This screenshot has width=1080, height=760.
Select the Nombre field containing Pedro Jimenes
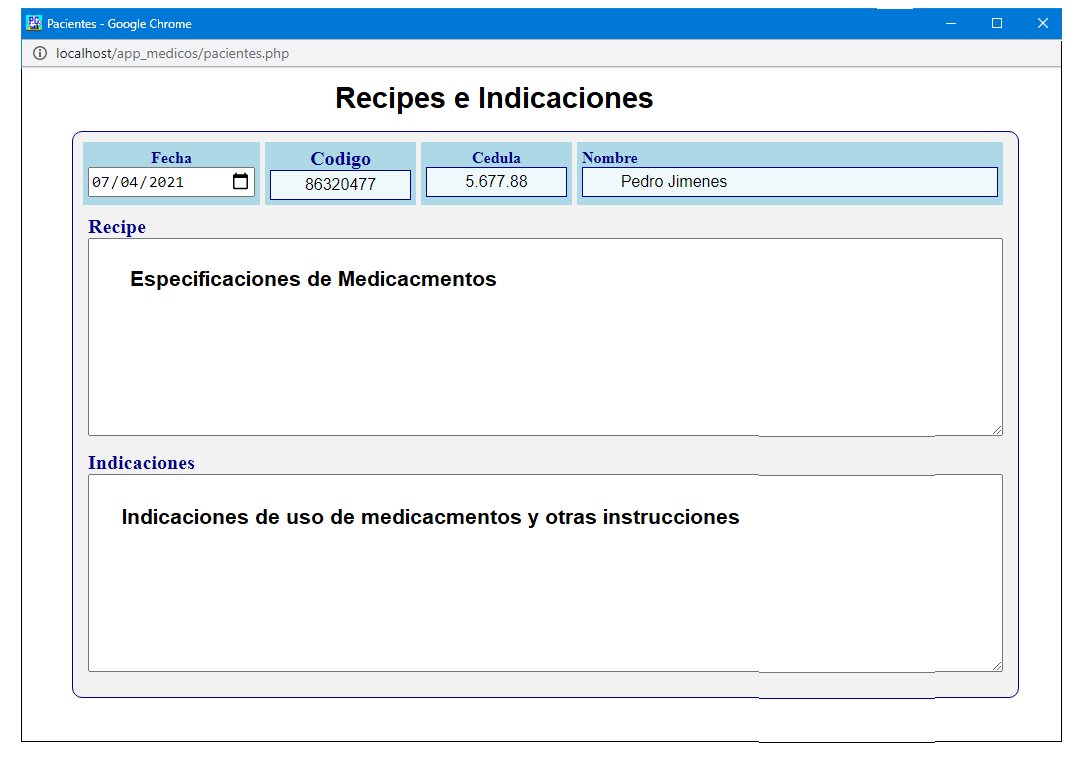pyautogui.click(x=789, y=182)
